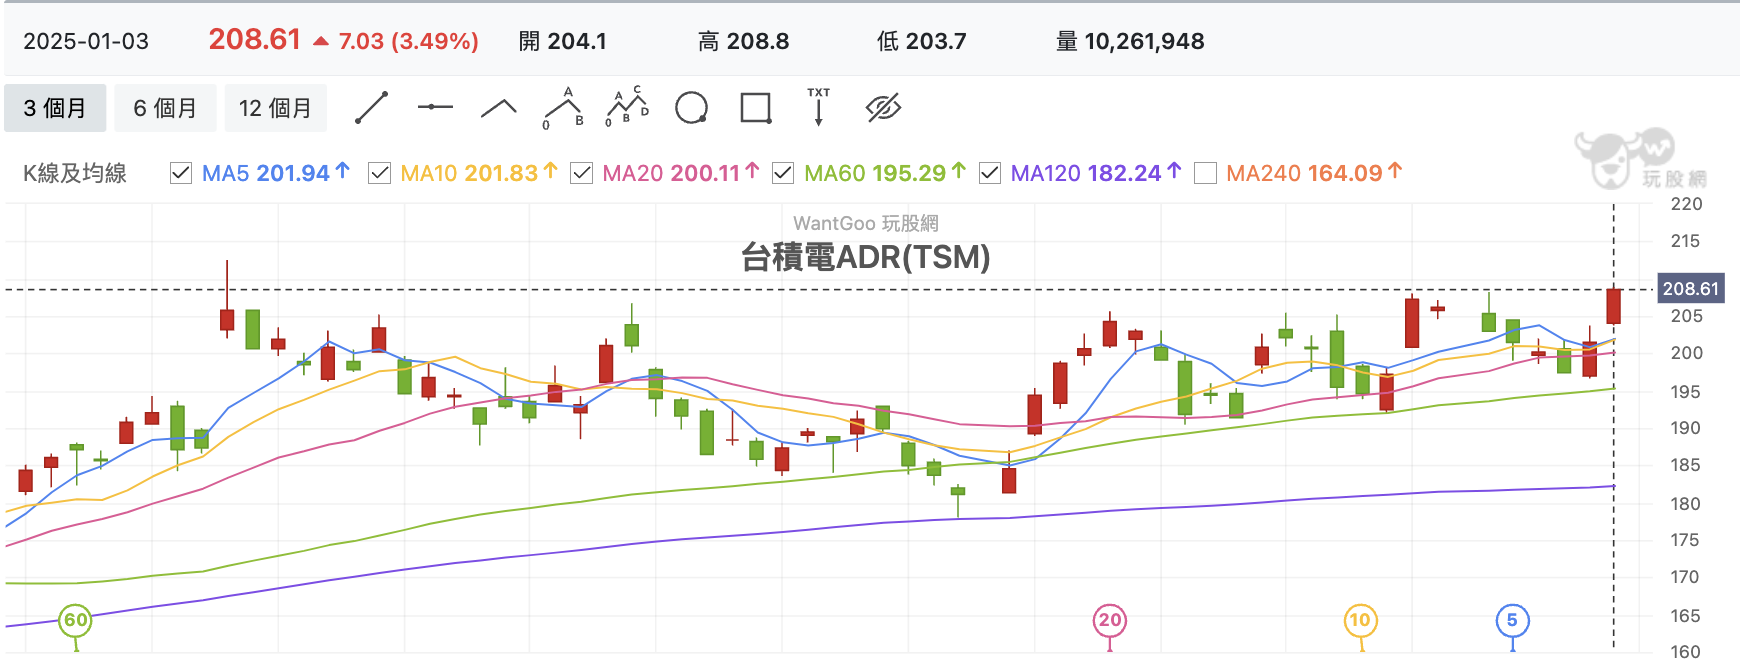The width and height of the screenshot is (1740, 668).
Task: Click the 220 price axis label
Action: point(1686,204)
